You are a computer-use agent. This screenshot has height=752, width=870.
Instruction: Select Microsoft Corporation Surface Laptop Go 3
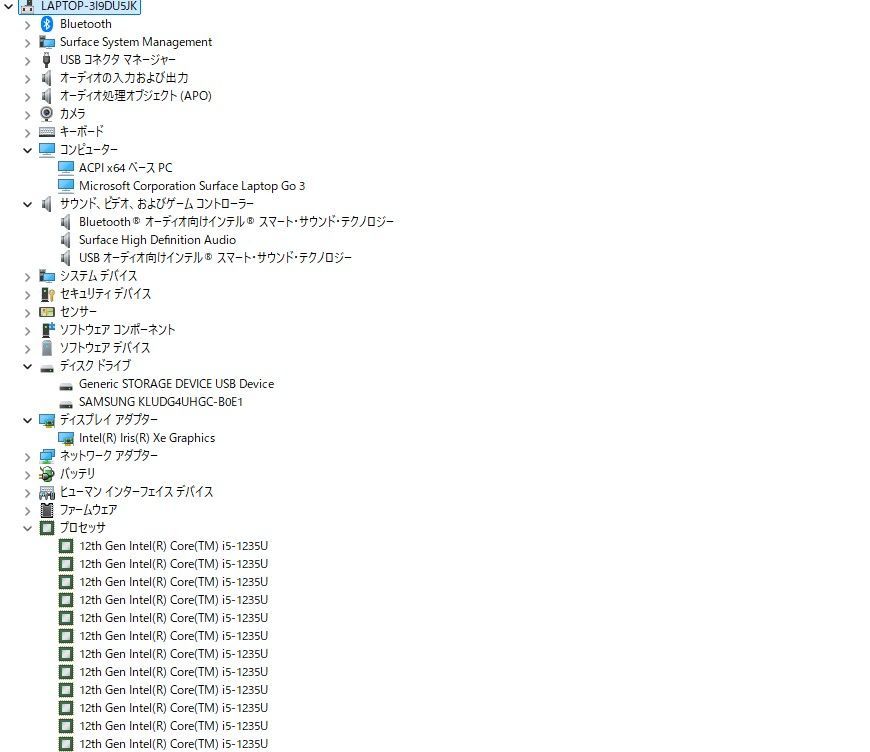[192, 185]
